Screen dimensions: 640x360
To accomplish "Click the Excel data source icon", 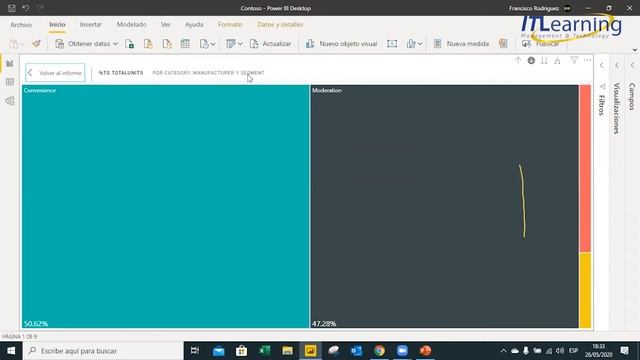I will 129,44.
